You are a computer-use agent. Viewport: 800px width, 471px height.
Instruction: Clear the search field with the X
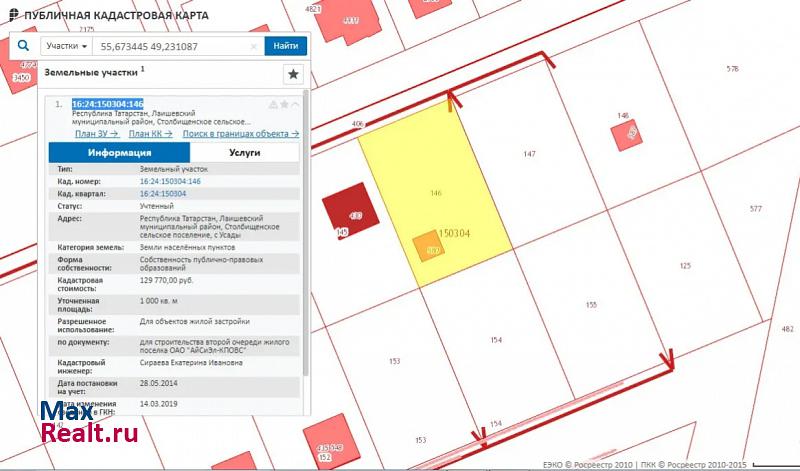pos(255,46)
